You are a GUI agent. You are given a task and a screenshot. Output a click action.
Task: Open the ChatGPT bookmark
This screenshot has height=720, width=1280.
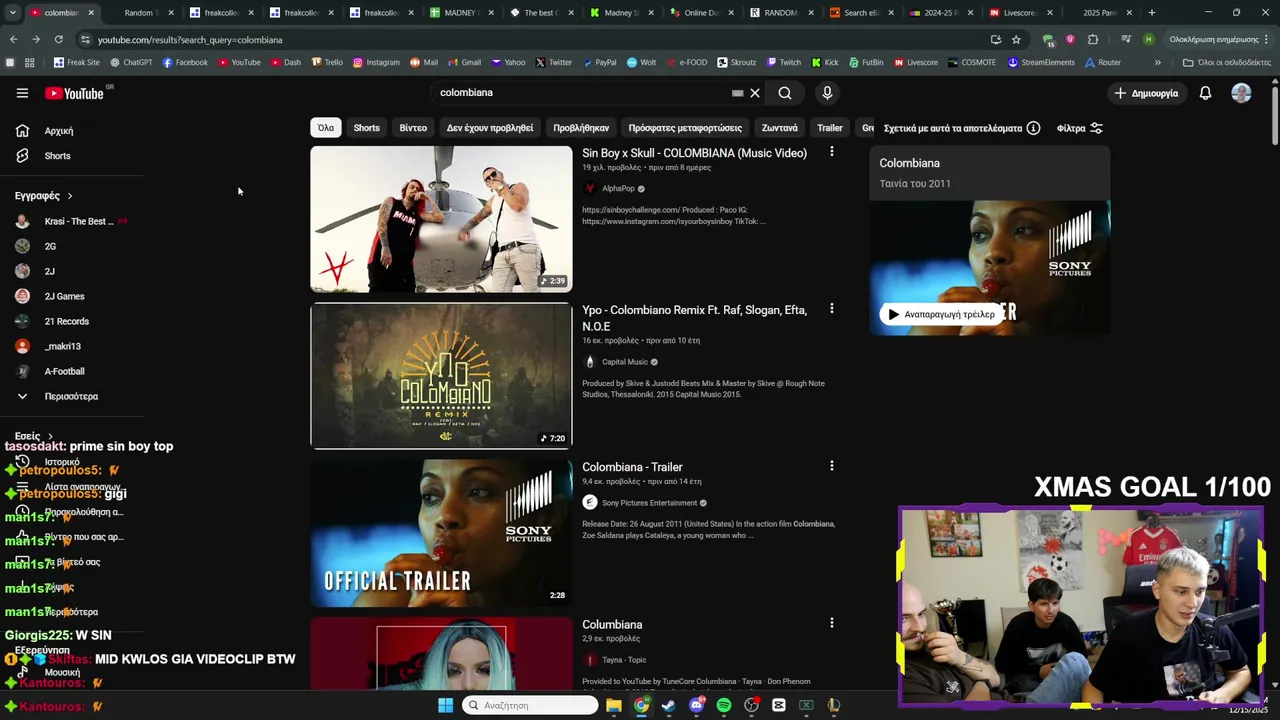click(131, 62)
